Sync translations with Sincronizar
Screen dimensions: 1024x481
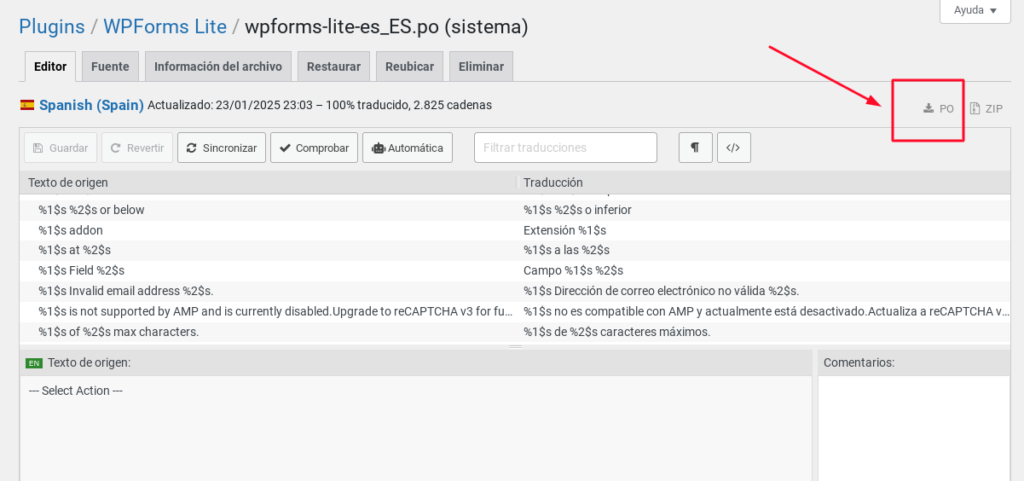tap(221, 147)
